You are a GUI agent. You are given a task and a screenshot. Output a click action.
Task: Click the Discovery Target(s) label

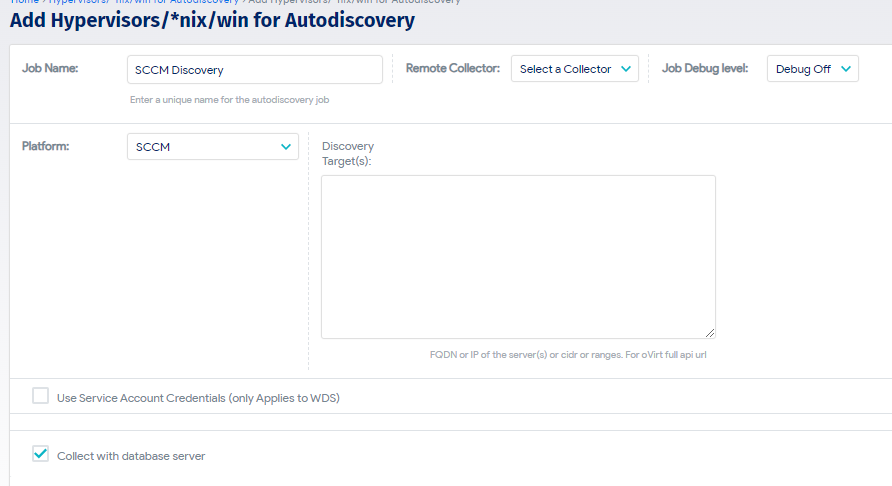point(348,154)
